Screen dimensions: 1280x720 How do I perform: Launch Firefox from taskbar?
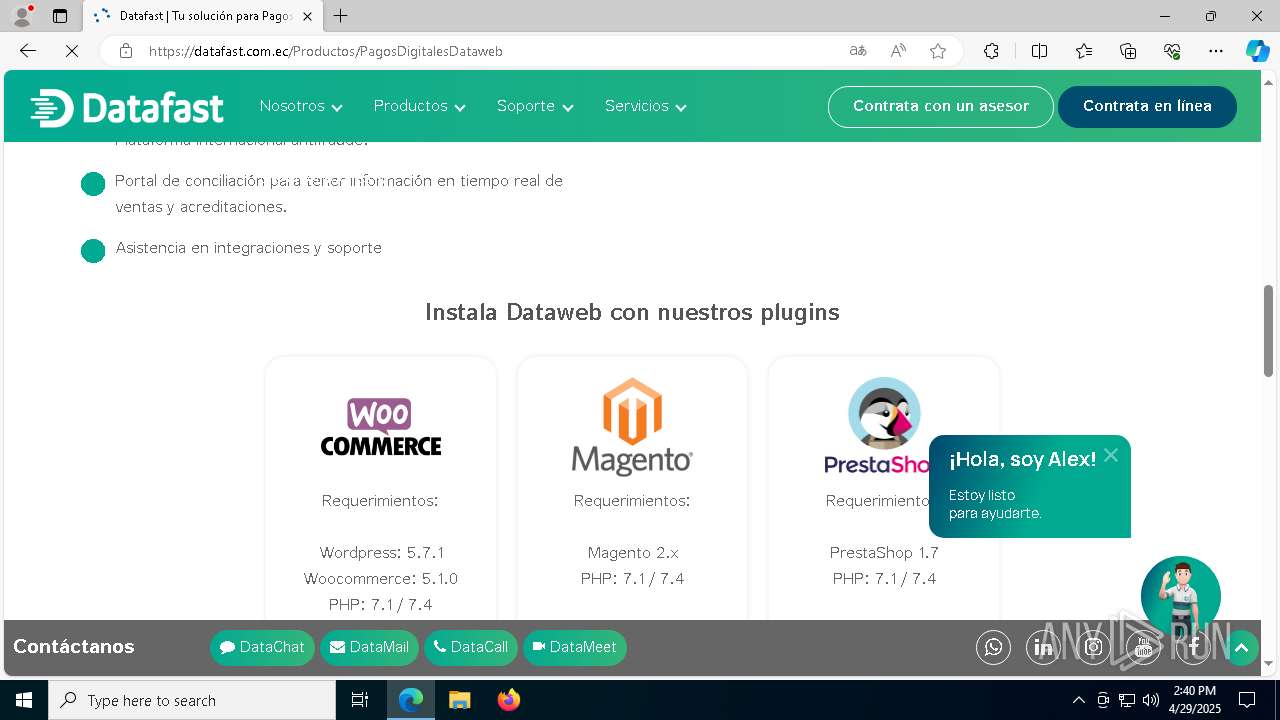click(x=508, y=700)
